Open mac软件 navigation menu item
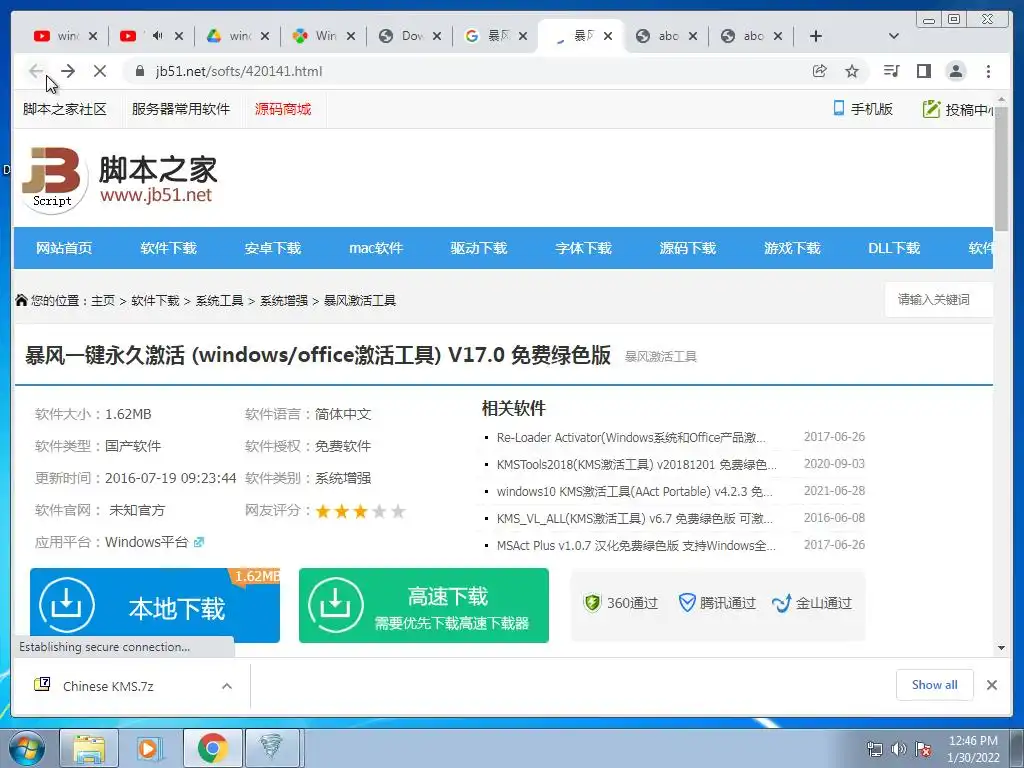 [376, 248]
